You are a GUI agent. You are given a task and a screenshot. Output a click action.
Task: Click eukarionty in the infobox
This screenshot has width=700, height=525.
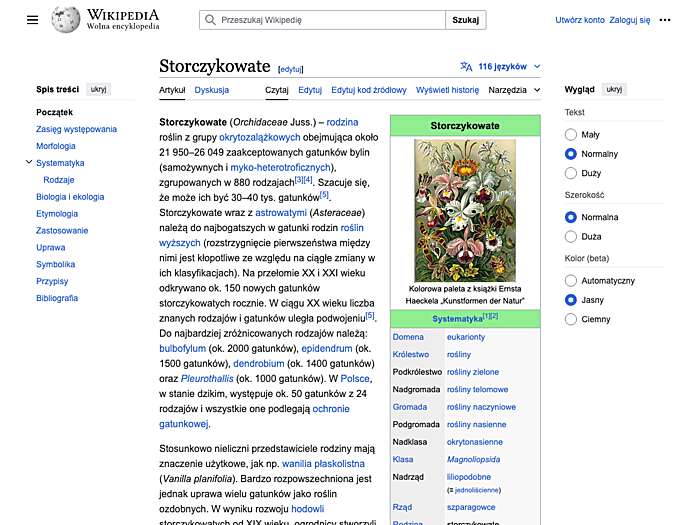click(466, 337)
